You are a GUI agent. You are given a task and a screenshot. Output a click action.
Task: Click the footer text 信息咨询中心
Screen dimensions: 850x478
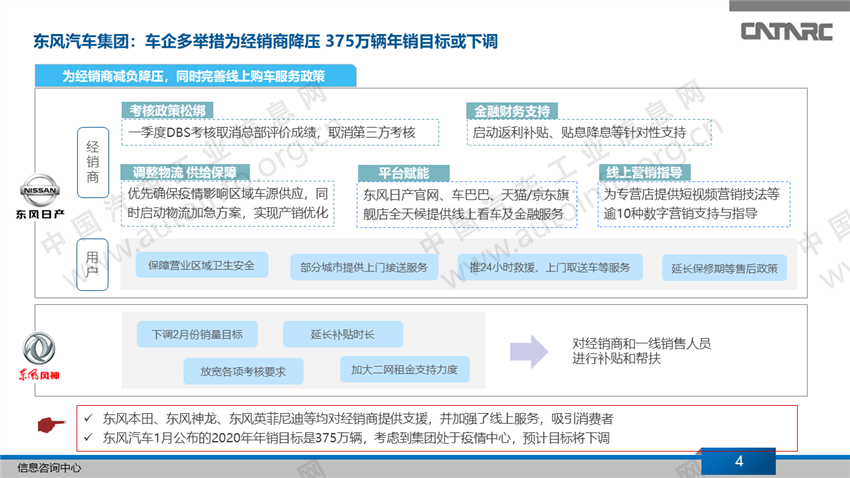(49, 467)
